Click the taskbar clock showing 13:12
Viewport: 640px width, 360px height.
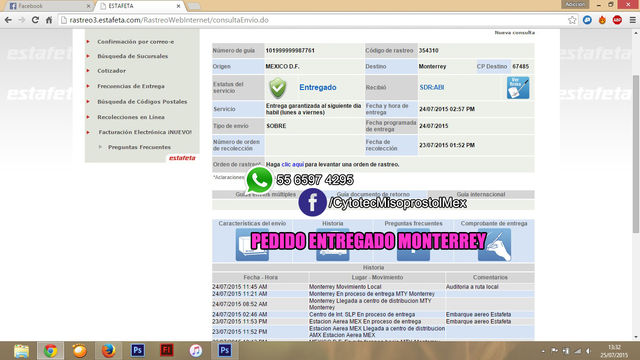click(614, 351)
